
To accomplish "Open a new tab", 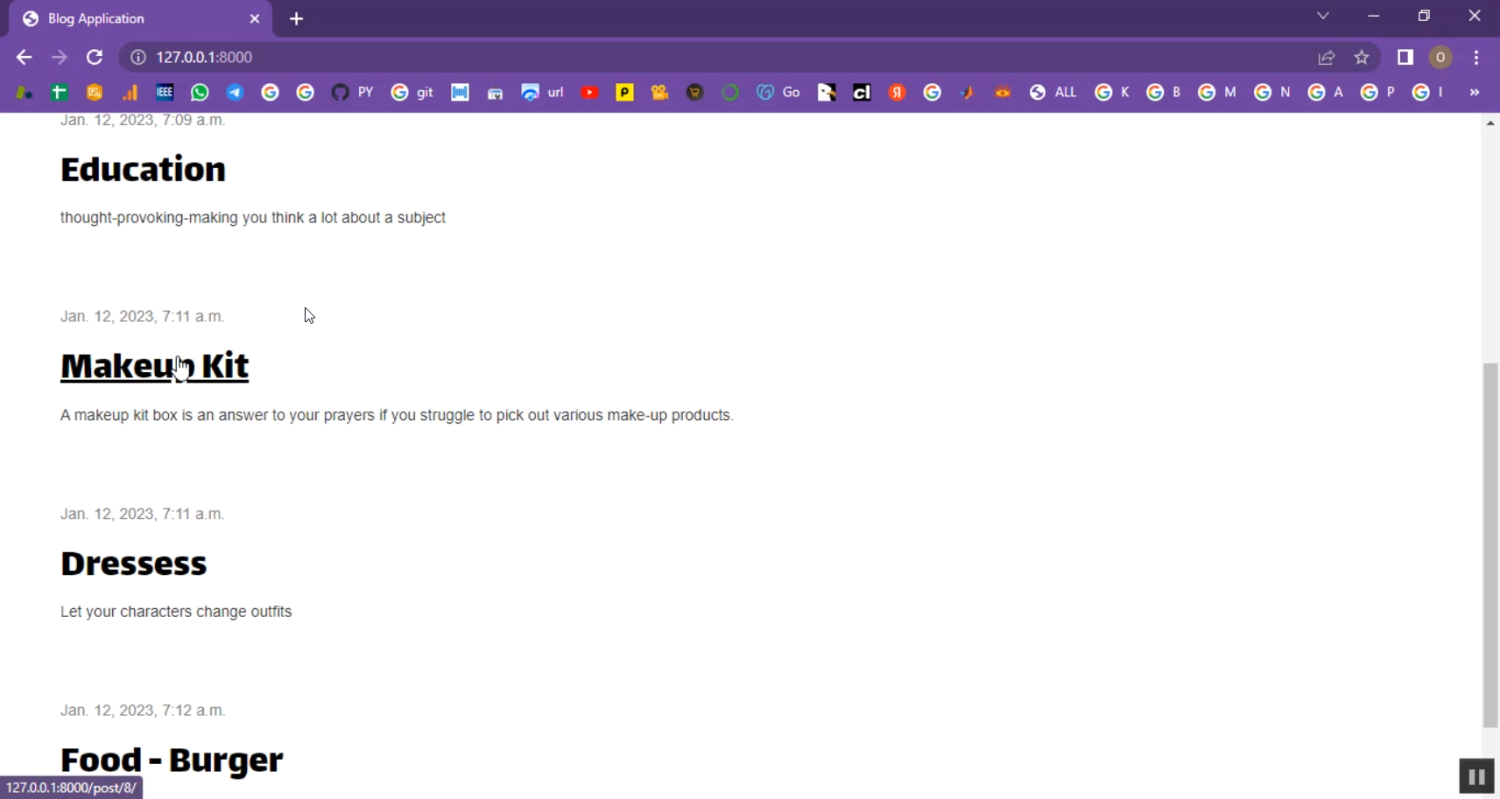I will [x=296, y=19].
